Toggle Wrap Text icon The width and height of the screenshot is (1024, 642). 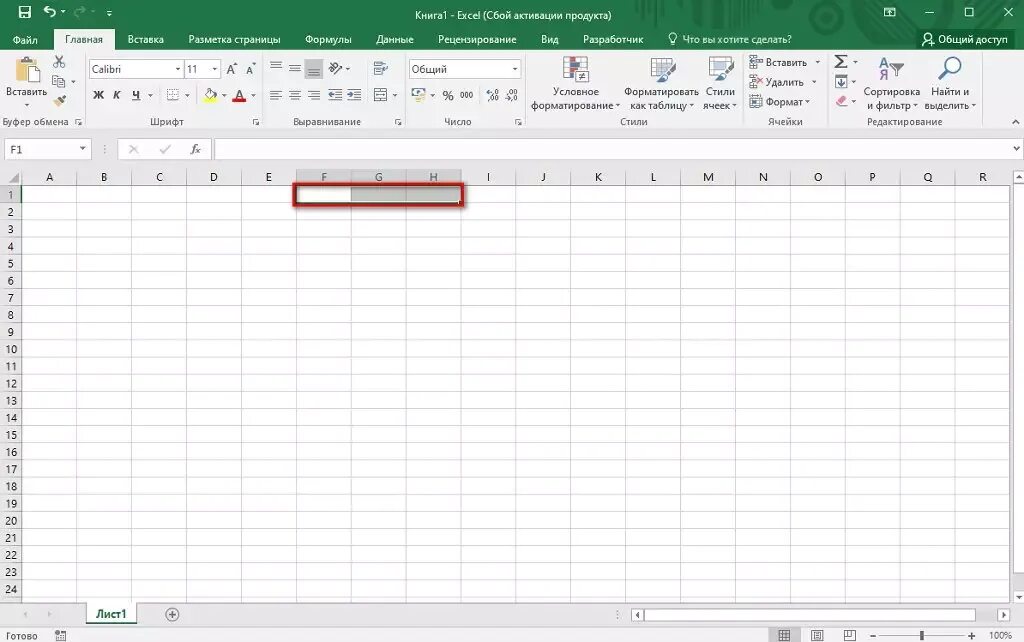381,68
